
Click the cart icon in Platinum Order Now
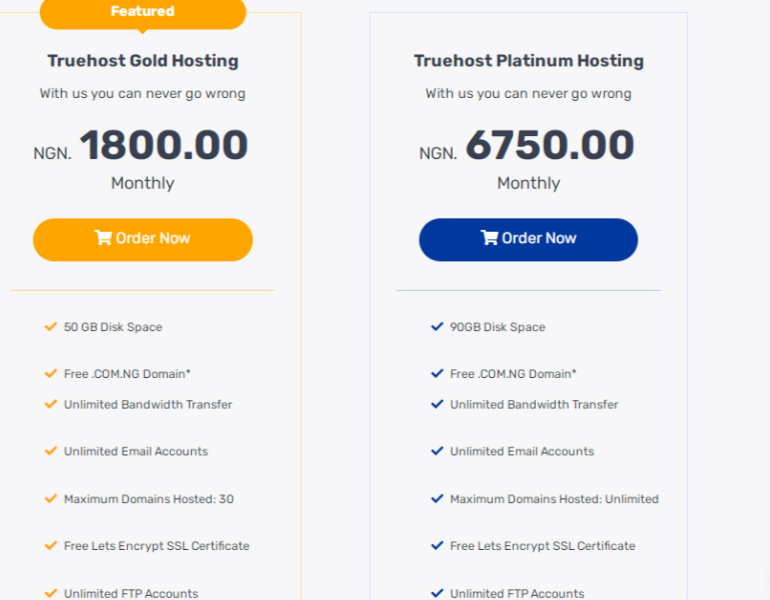pos(489,238)
